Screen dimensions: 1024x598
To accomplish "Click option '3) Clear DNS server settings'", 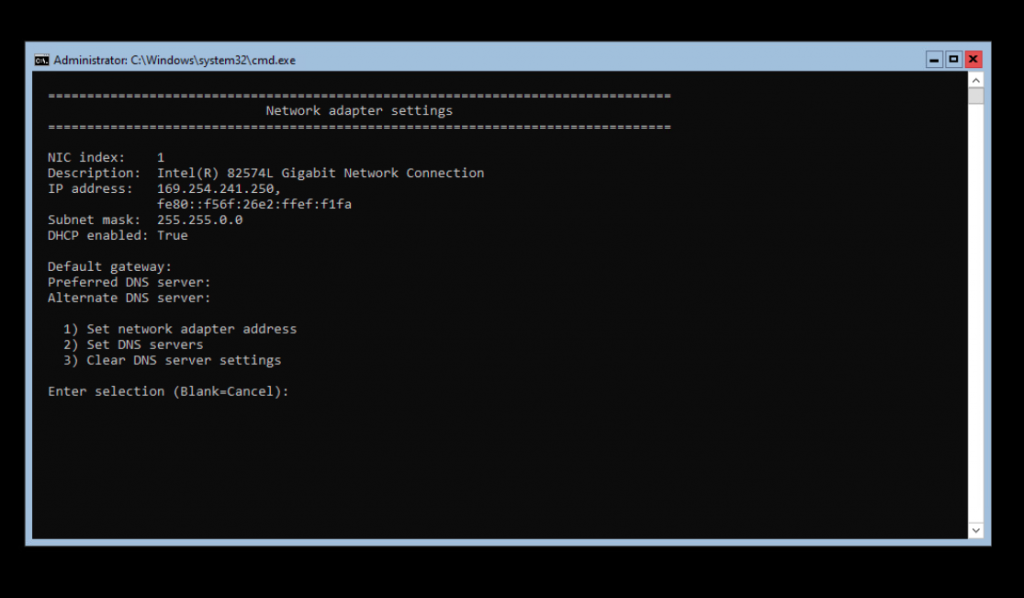I will click(172, 360).
